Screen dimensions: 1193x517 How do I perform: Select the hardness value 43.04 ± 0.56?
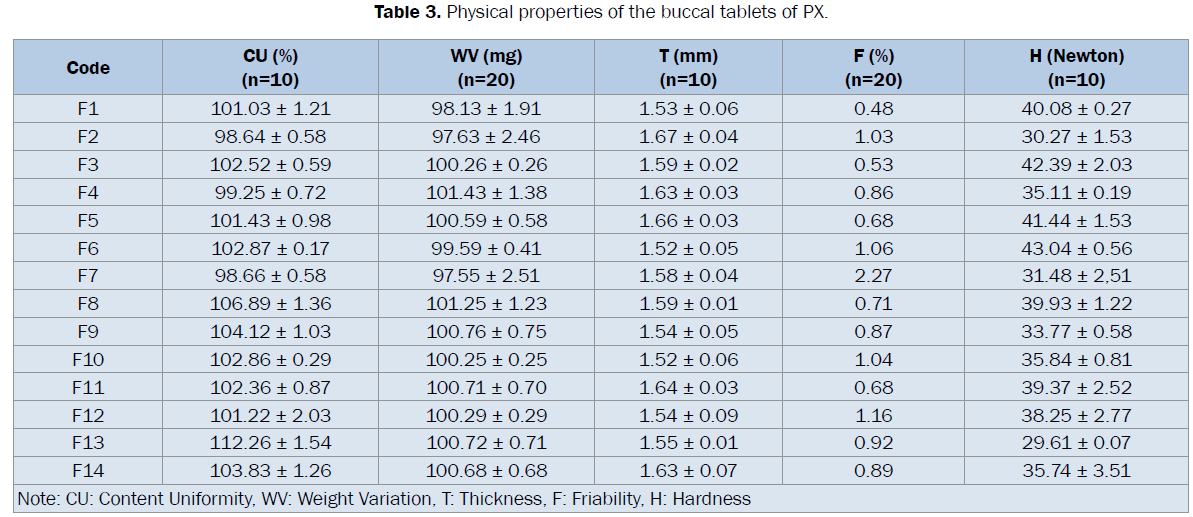(1076, 248)
